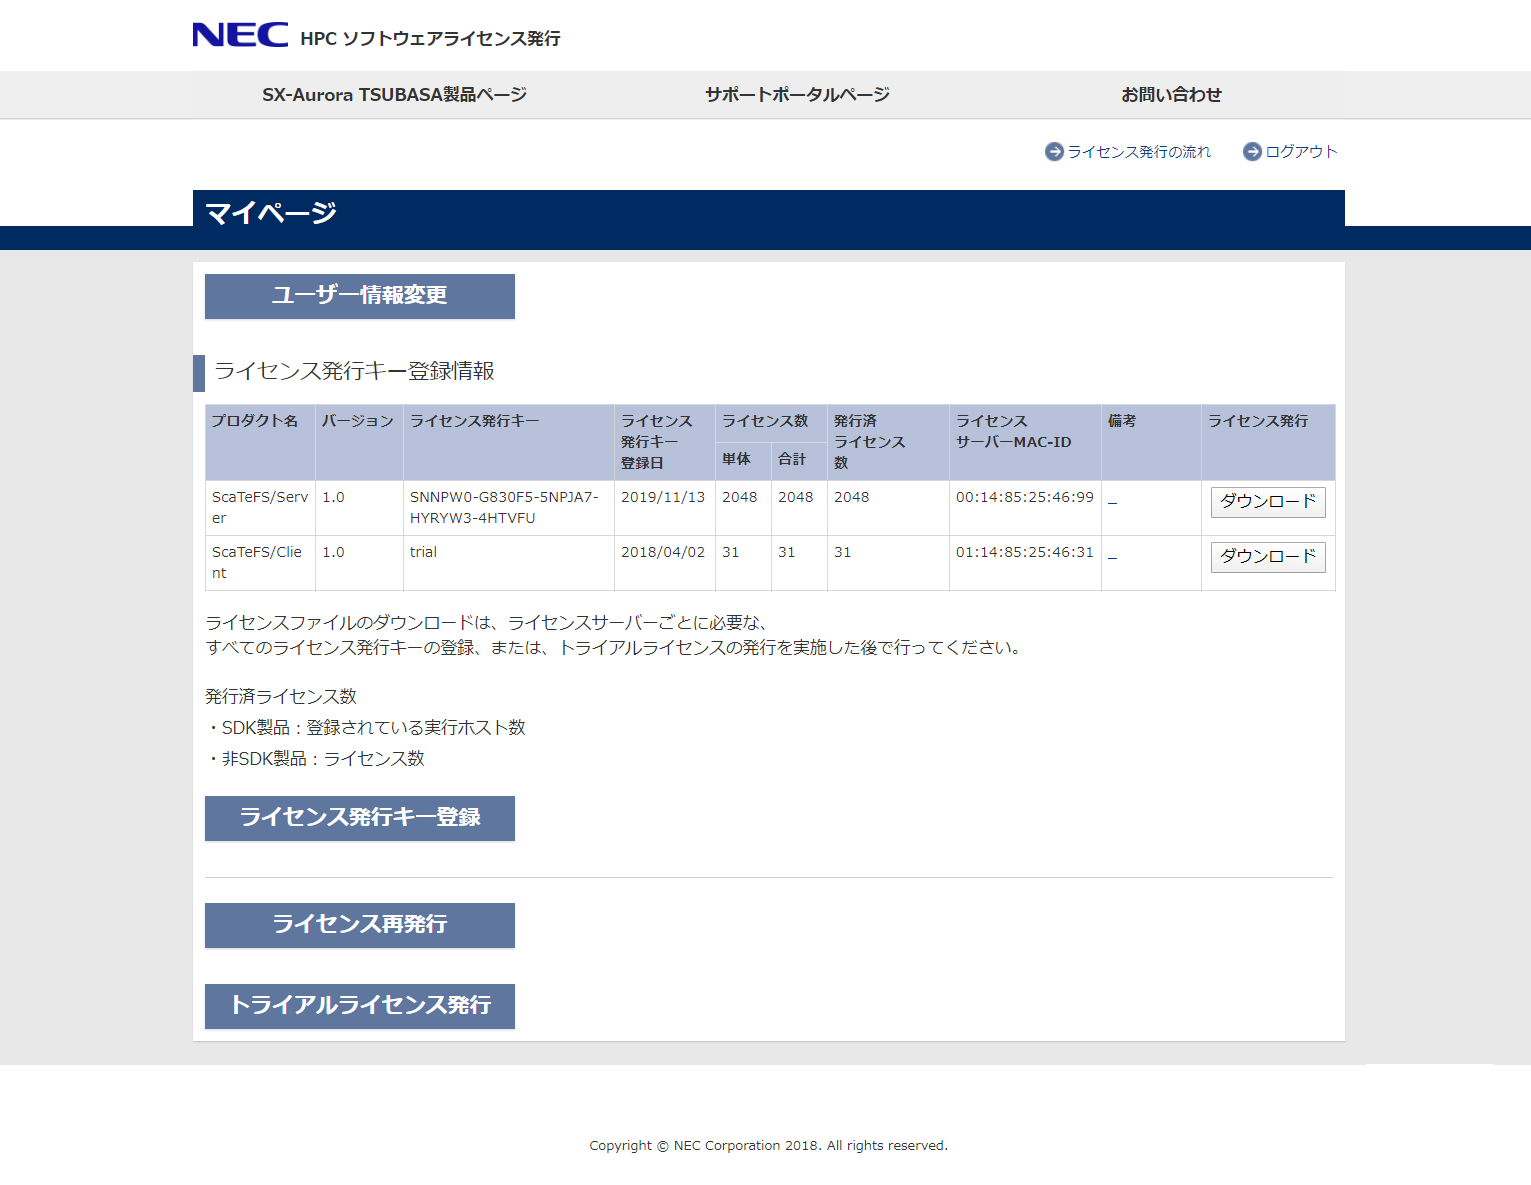Click the 単体 sub-header
The width and height of the screenshot is (1531, 1185).
[743, 461]
